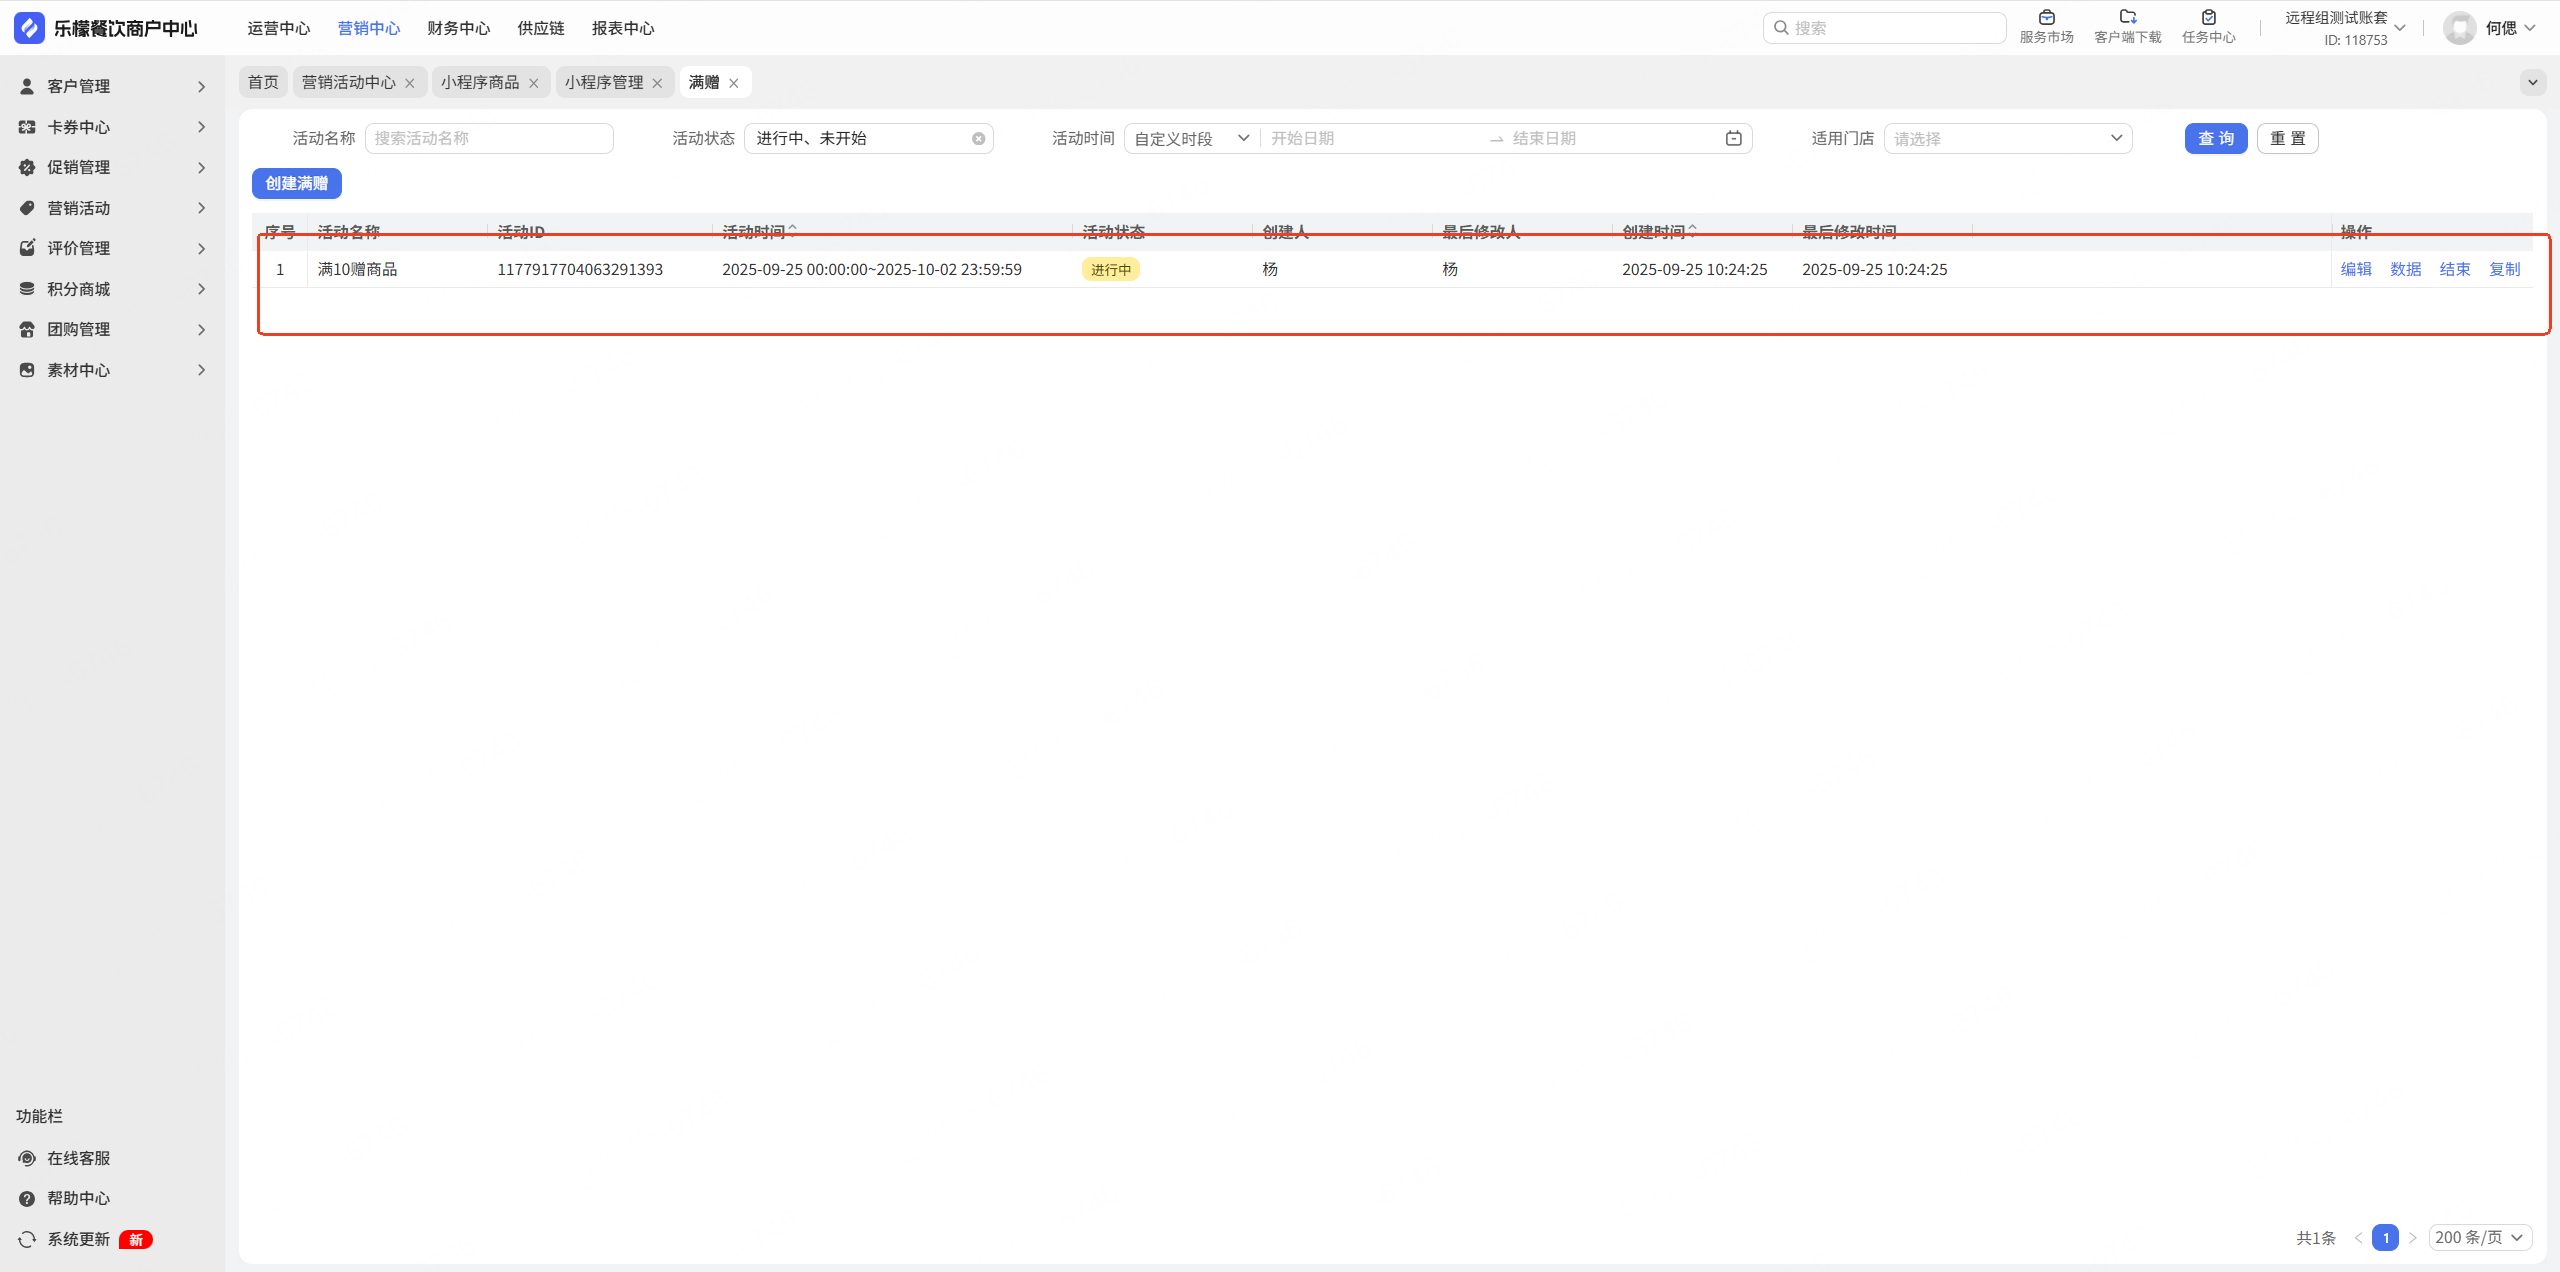
Task: Click 编辑 link for 满10赠商品
Action: click(x=2355, y=269)
